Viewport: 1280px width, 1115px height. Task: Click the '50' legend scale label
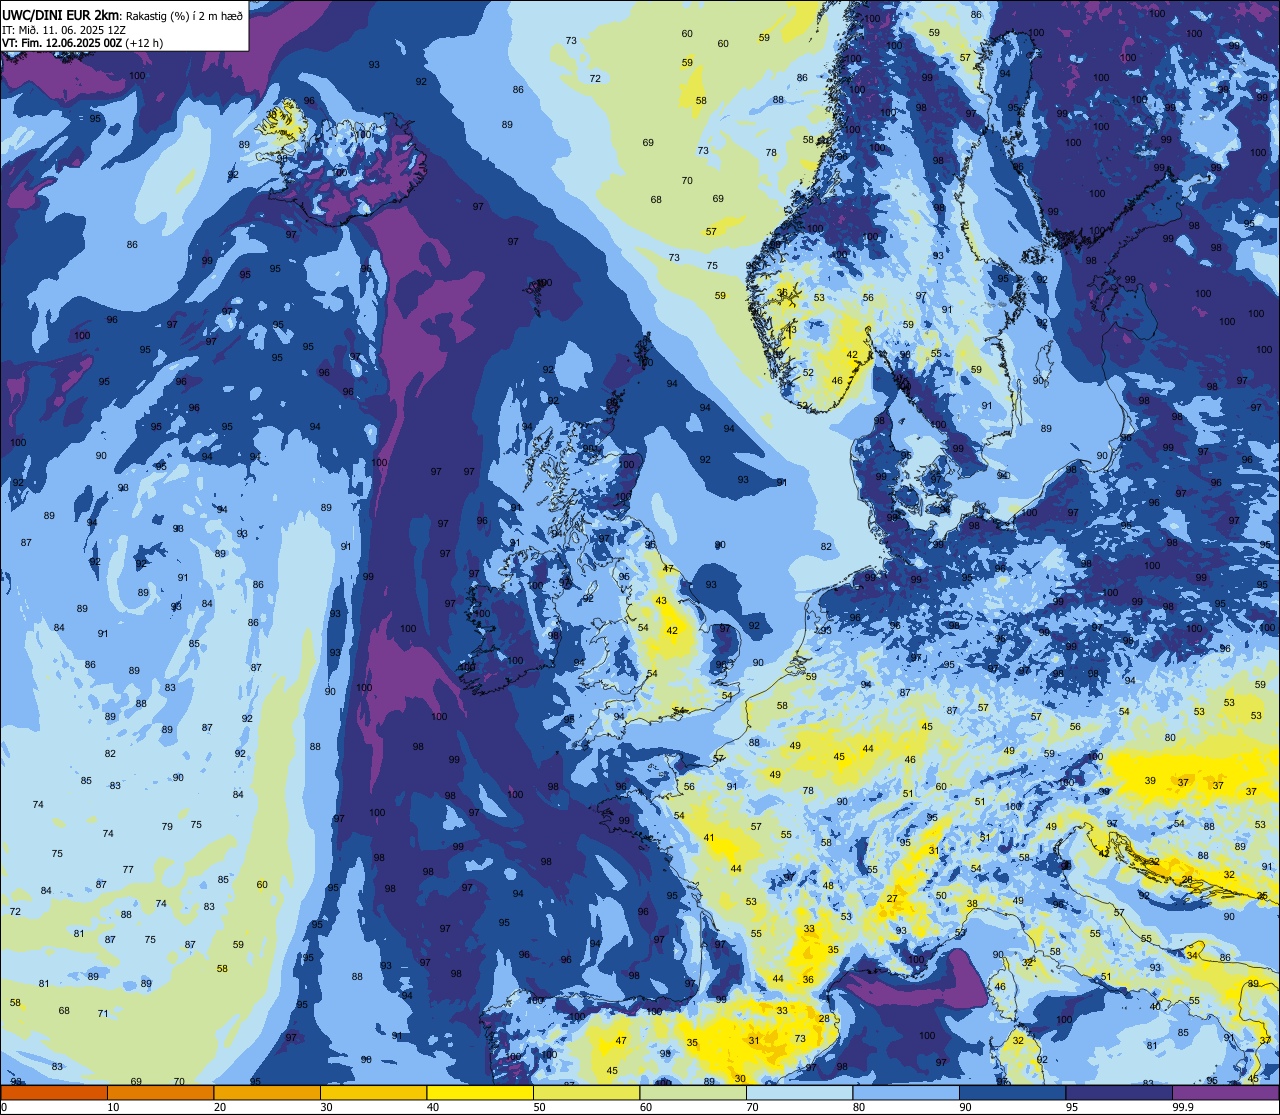pos(539,1107)
